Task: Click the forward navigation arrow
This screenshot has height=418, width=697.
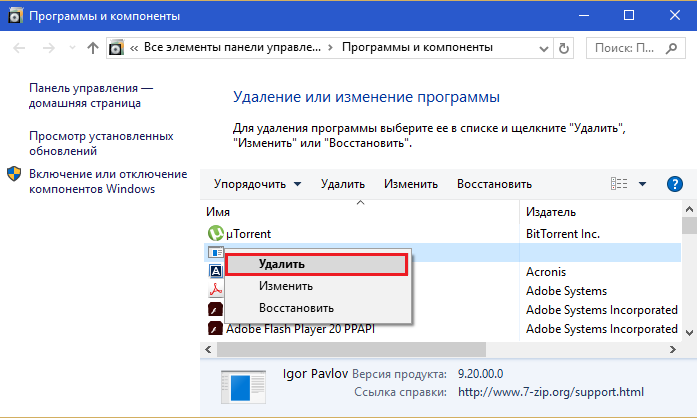Action: click(x=48, y=48)
